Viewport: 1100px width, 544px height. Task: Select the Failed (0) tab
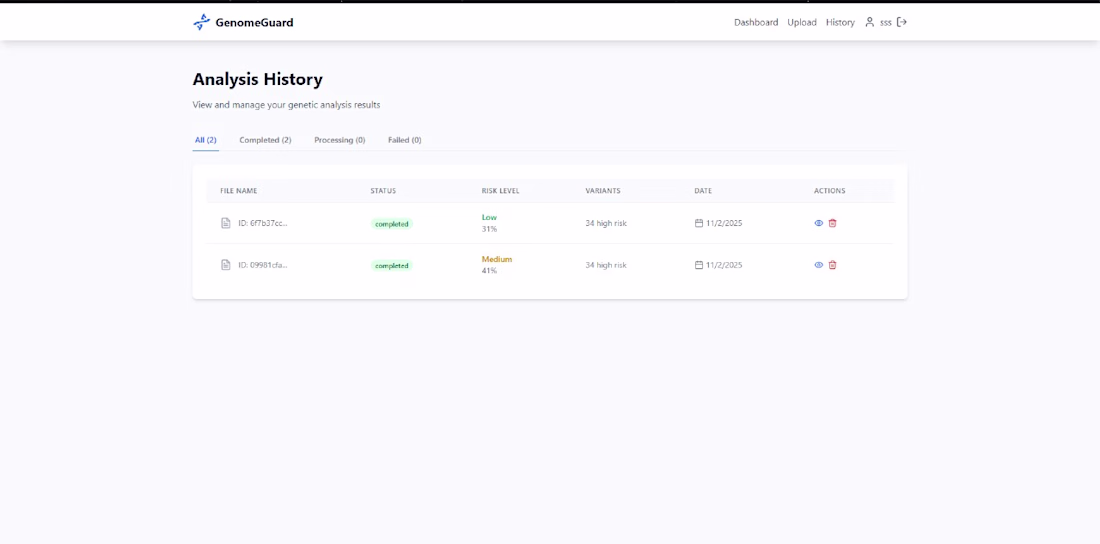[x=404, y=140]
